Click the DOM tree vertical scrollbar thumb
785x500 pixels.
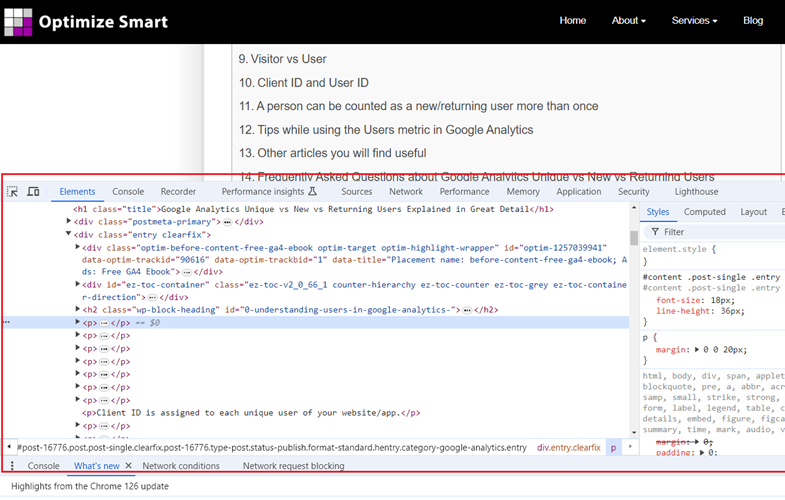pyautogui.click(x=634, y=238)
